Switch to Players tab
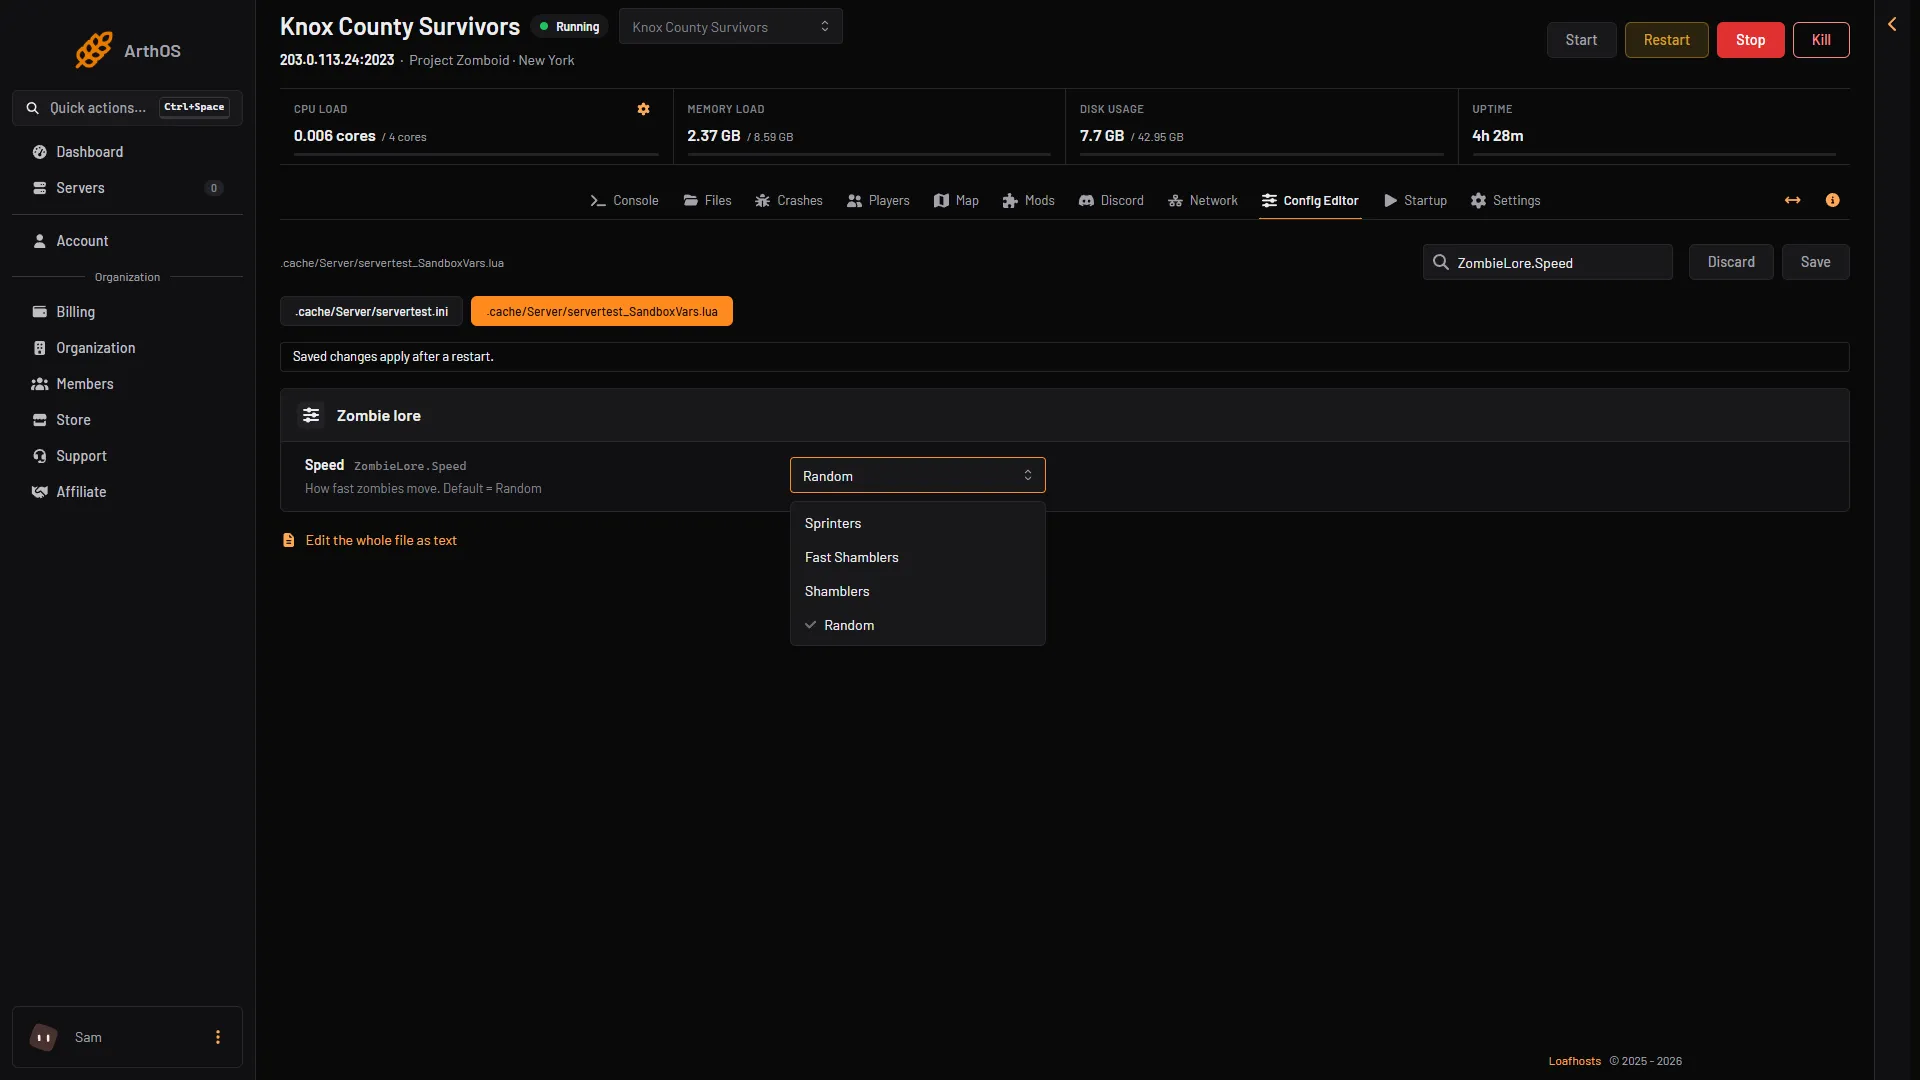This screenshot has width=1920, height=1080. point(878,200)
